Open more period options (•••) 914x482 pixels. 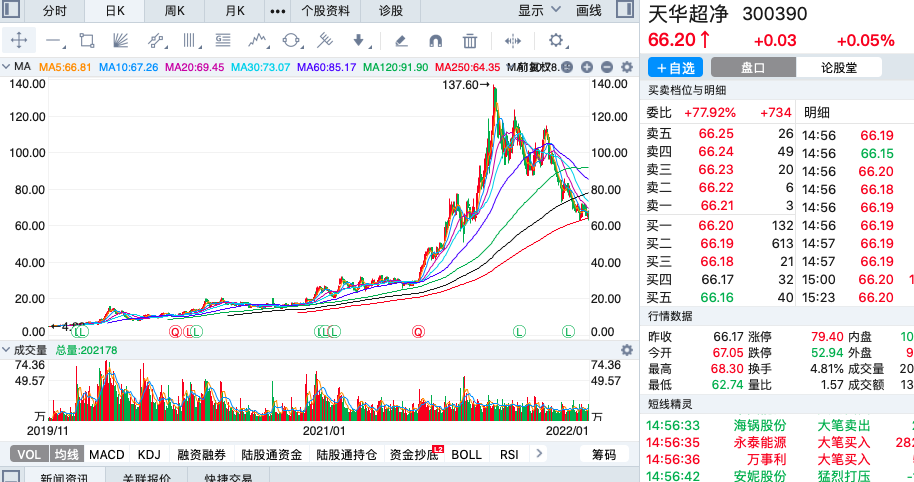pos(278,11)
